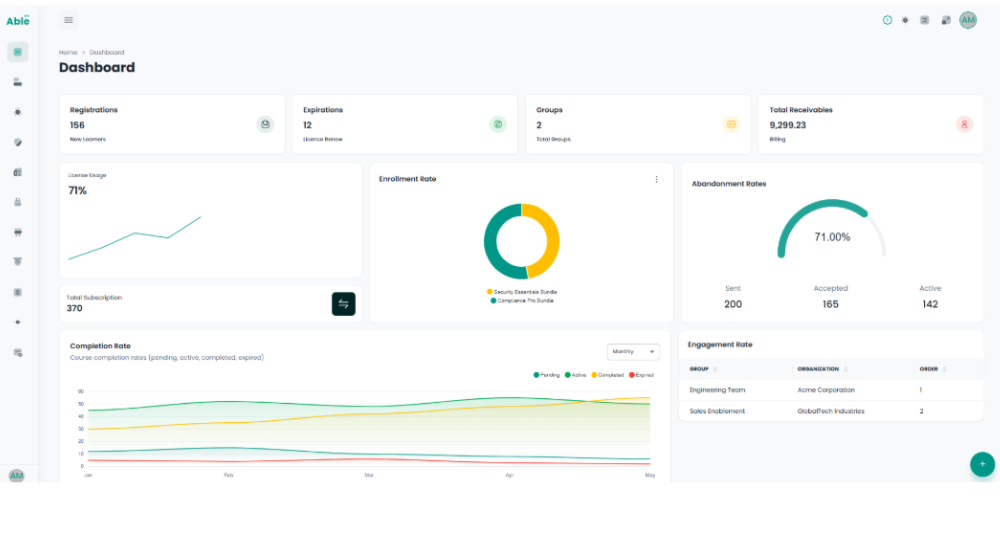This screenshot has height=541, width=1000.
Task: Click the fullscreen expand icon in header
Action: [x=946, y=20]
